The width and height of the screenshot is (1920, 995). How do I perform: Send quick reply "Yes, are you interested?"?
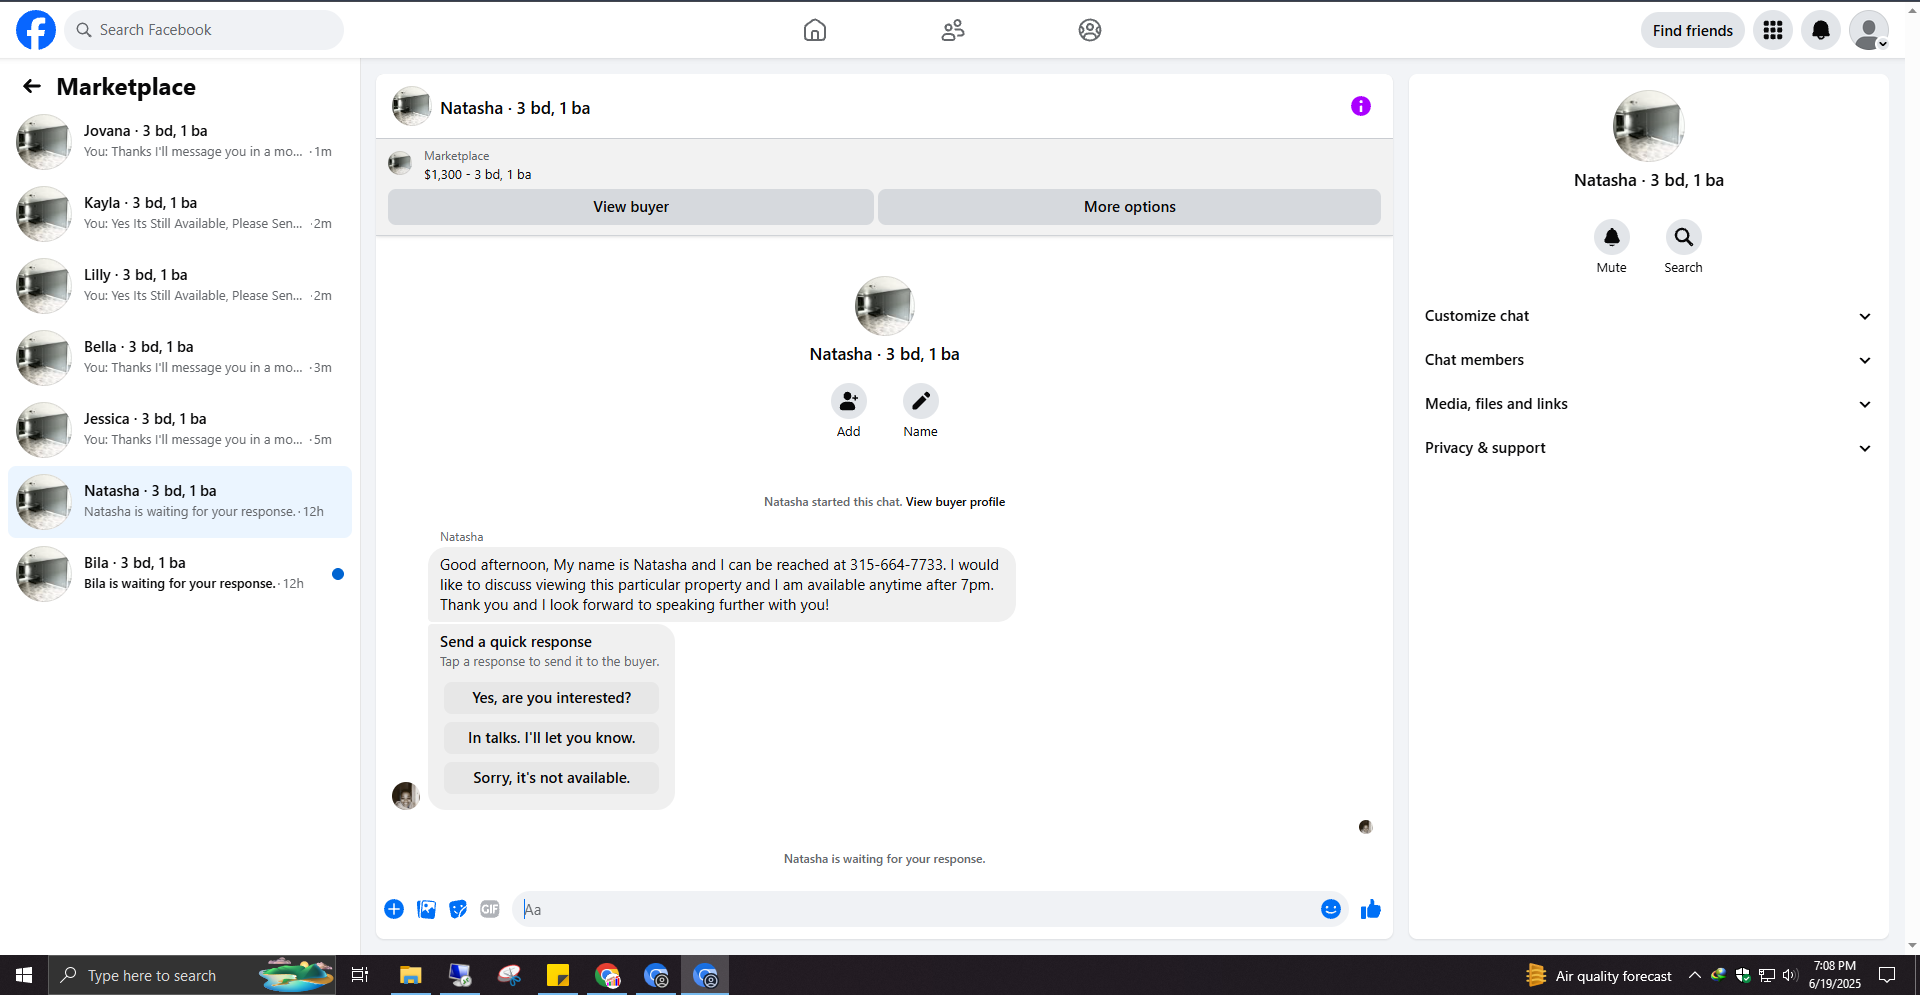point(552,698)
